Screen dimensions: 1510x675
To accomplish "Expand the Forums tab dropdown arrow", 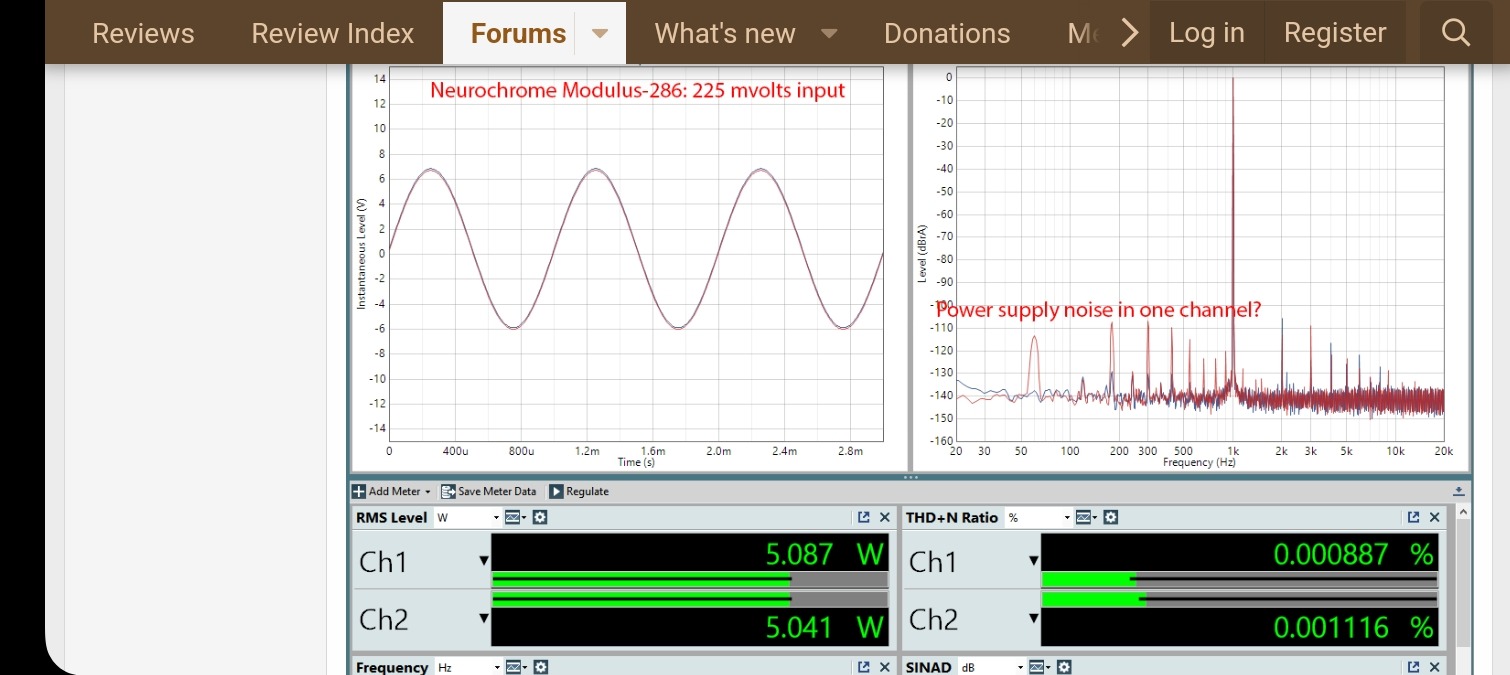I will [x=600, y=33].
